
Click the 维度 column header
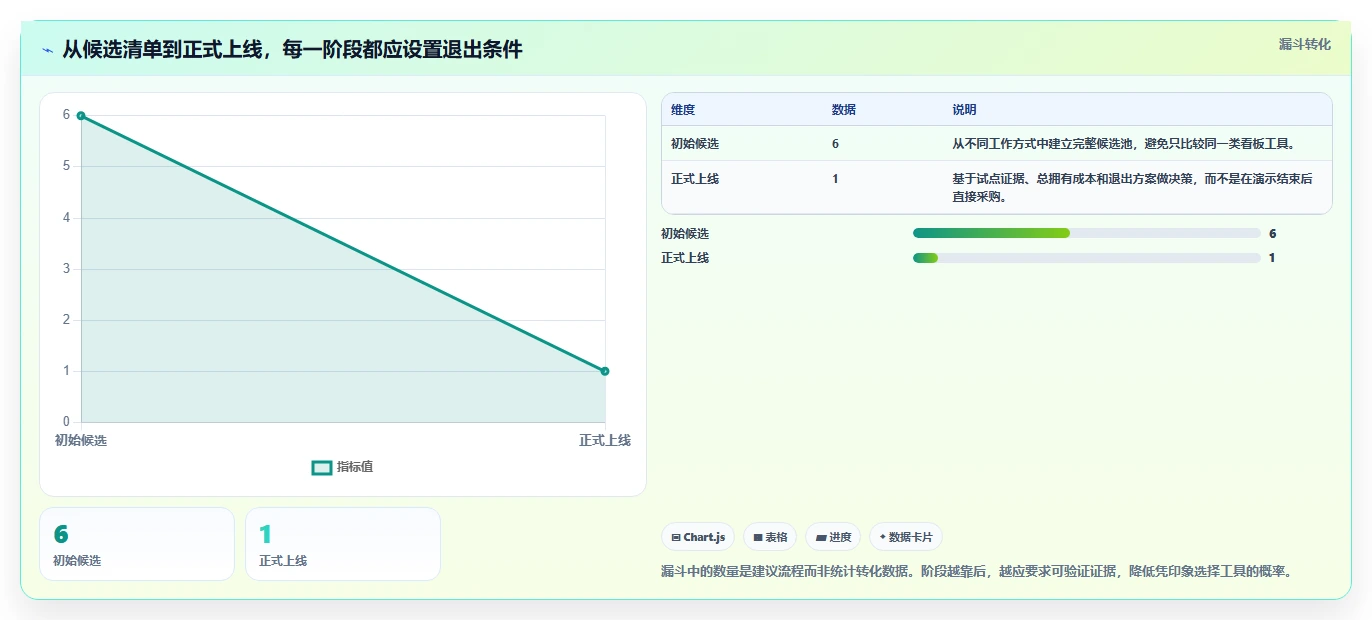point(683,110)
